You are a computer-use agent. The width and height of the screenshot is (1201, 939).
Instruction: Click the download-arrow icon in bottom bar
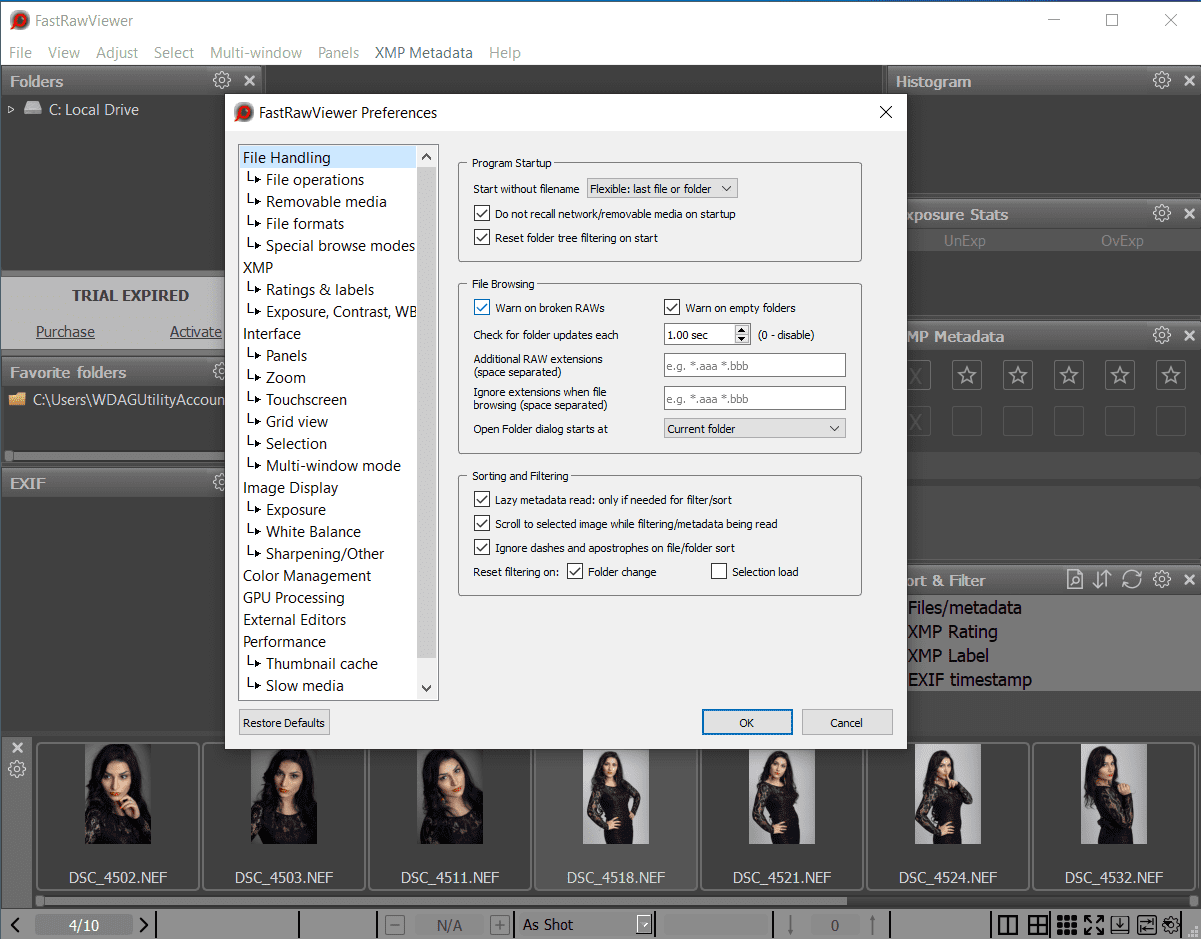click(x=1120, y=925)
